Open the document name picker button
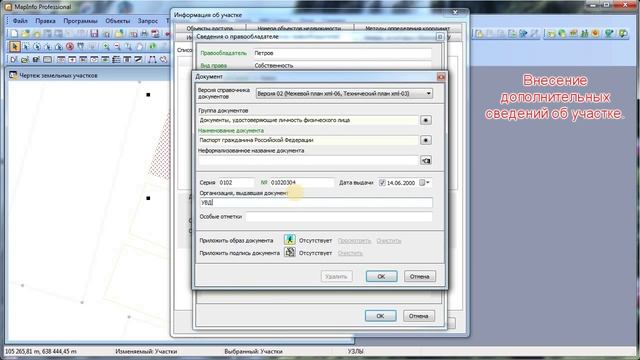Viewport: 640px width, 360px height. [x=426, y=140]
